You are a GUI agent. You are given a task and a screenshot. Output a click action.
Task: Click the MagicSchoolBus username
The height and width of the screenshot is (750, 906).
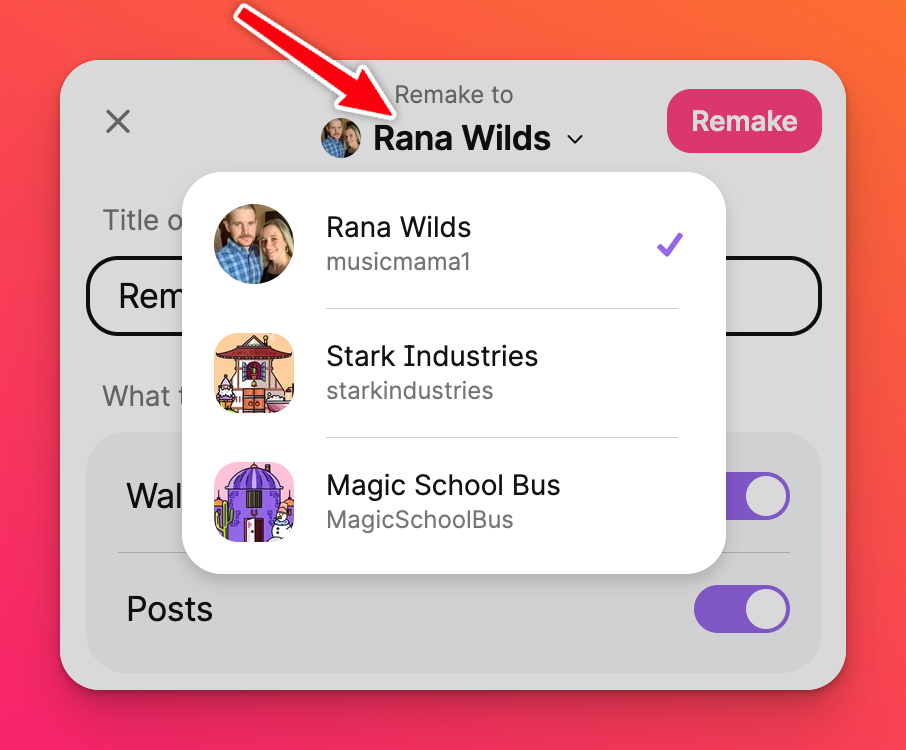coord(419,520)
